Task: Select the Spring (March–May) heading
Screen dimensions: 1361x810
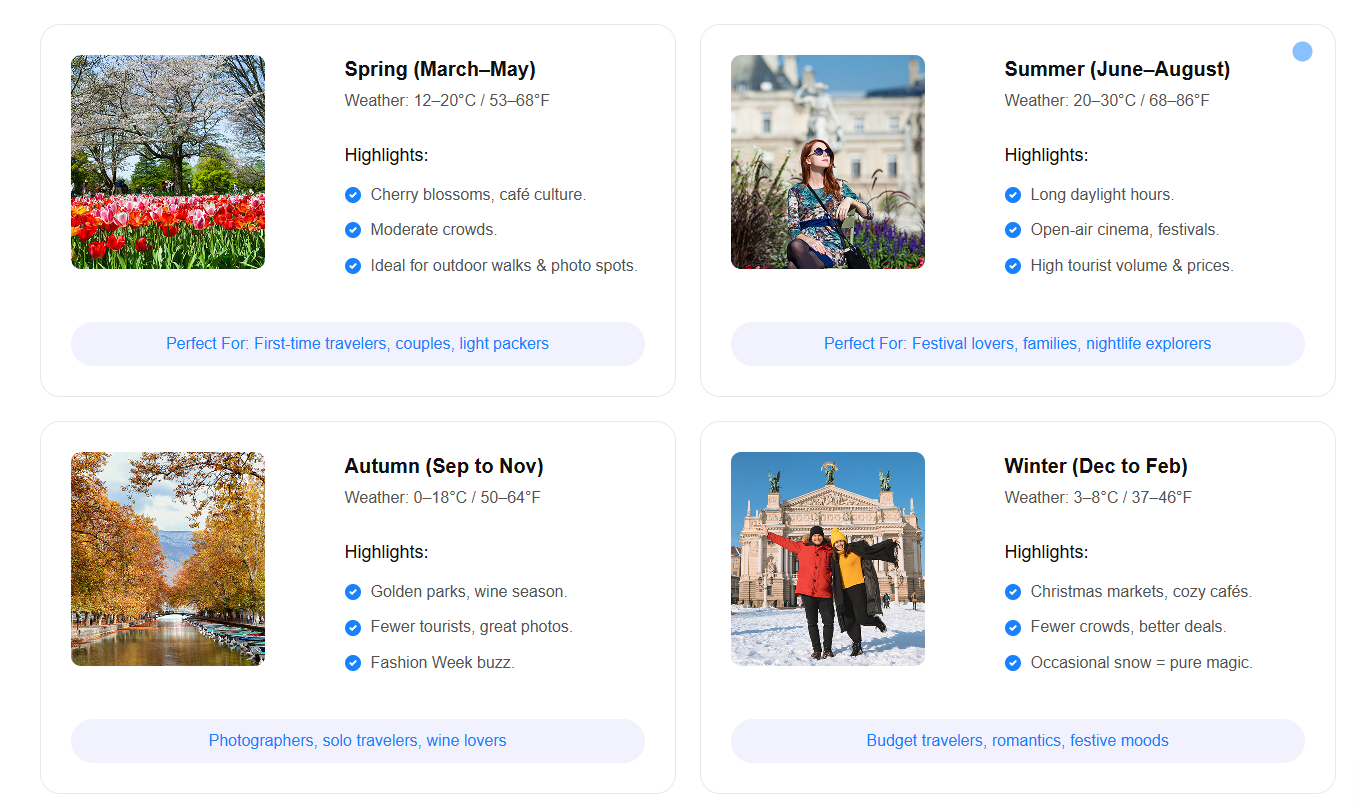Action: tap(440, 69)
